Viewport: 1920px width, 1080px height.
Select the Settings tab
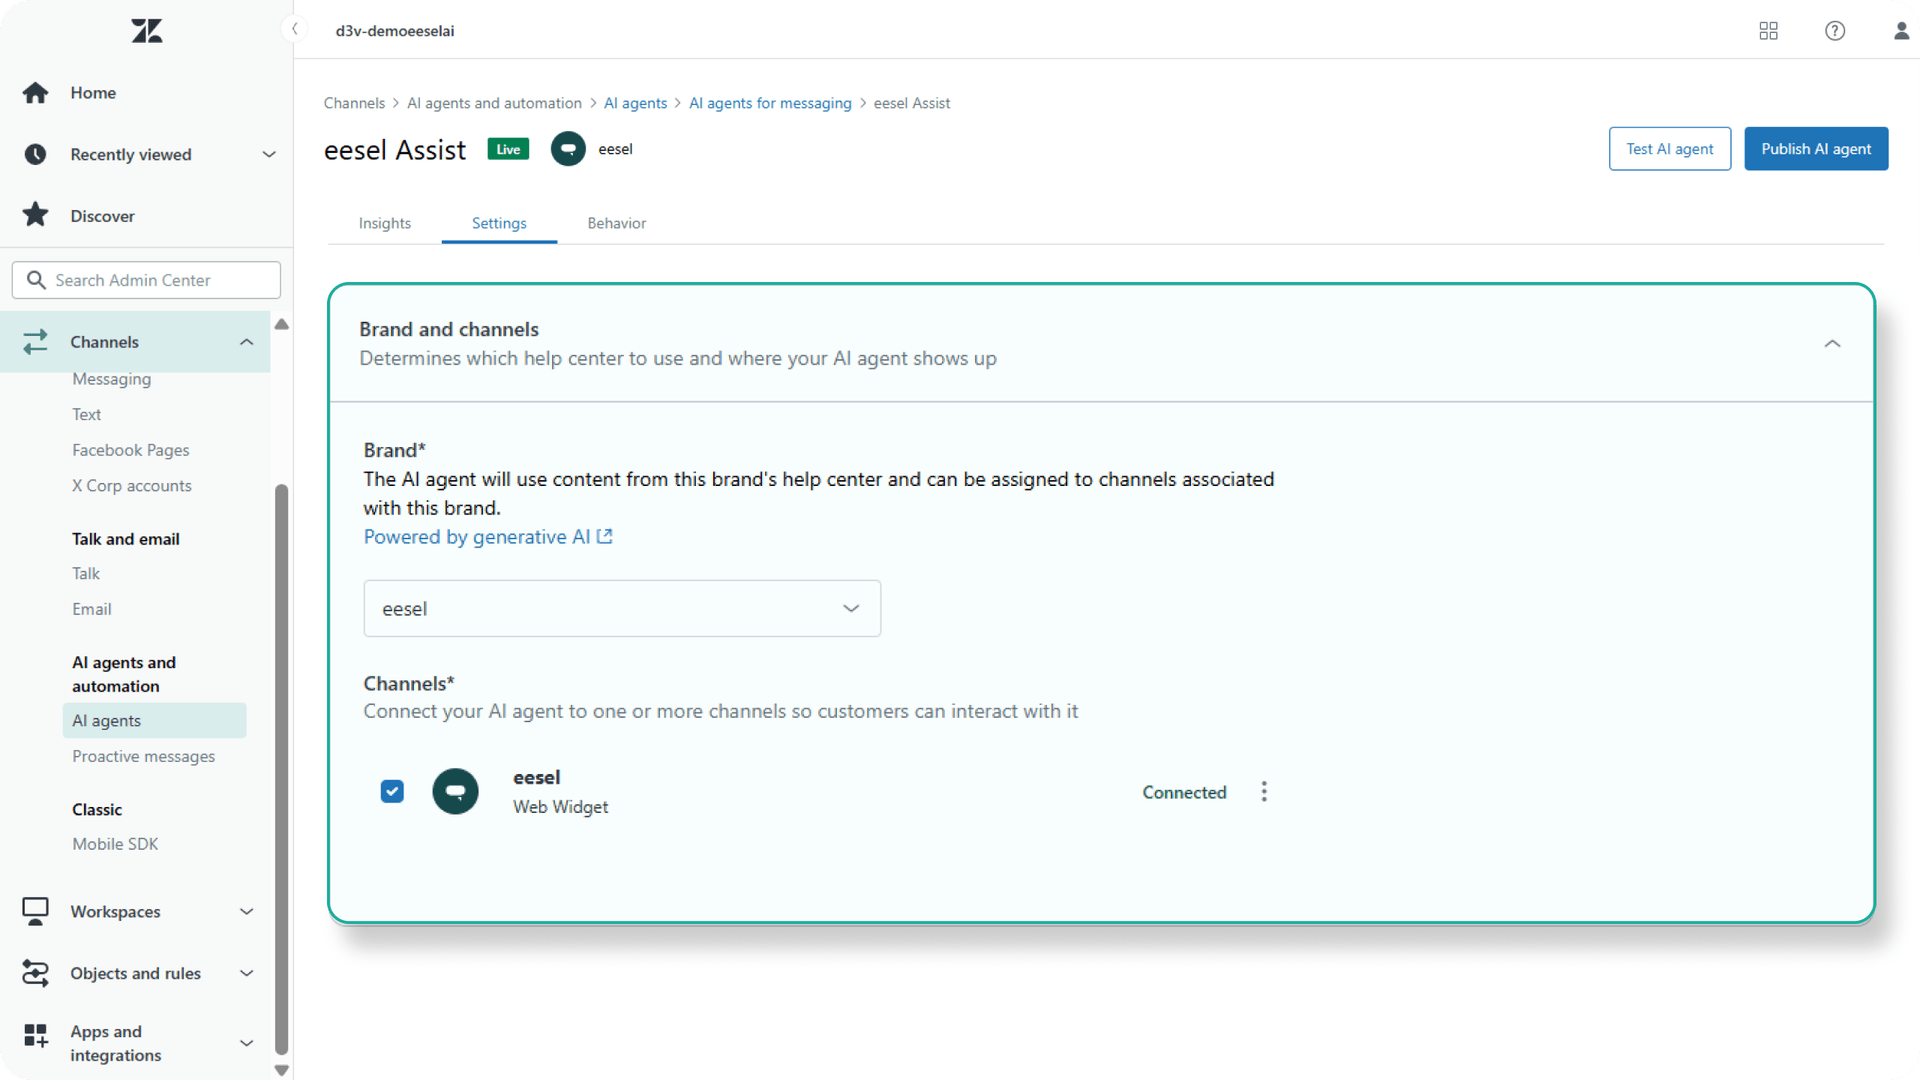pyautogui.click(x=499, y=223)
